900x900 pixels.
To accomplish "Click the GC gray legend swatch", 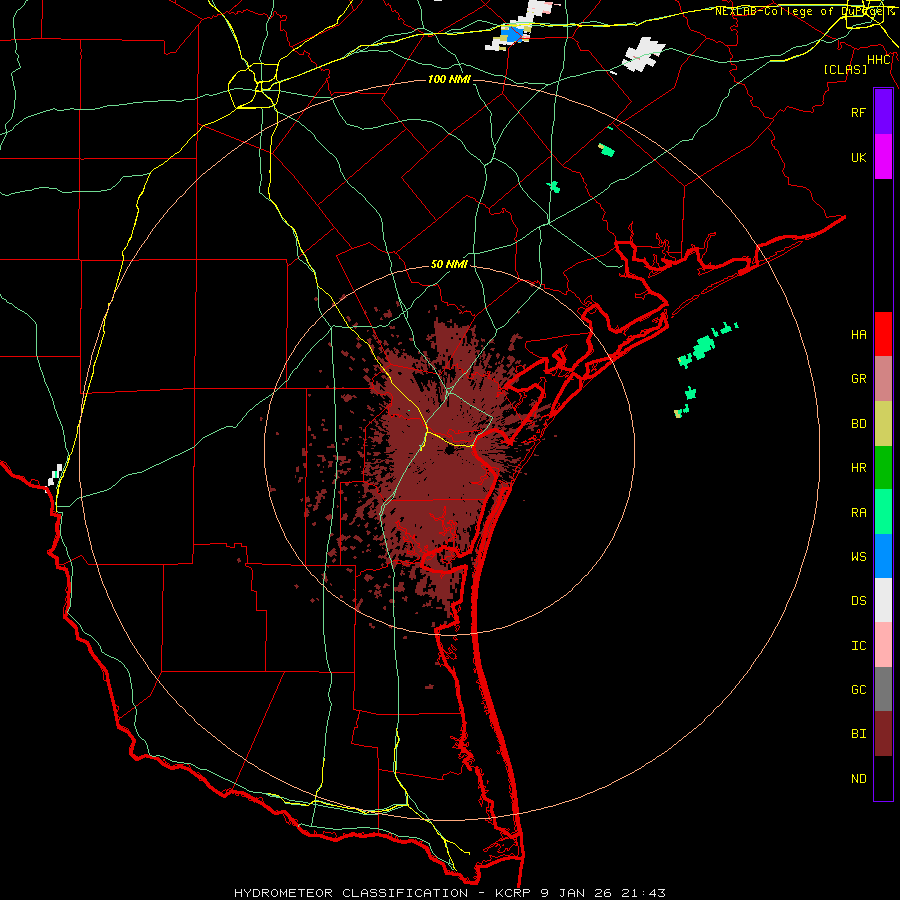I will 883,689.
